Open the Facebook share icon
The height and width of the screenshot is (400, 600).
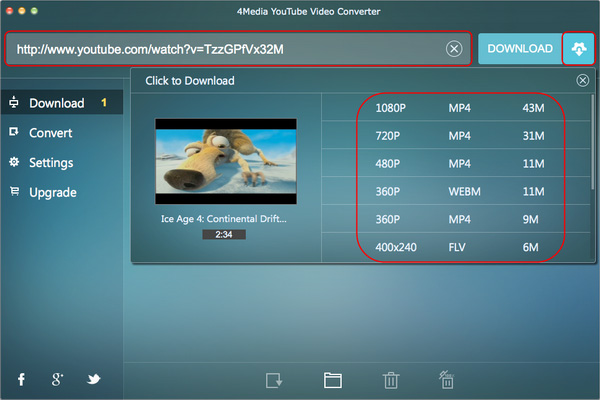(x=21, y=379)
